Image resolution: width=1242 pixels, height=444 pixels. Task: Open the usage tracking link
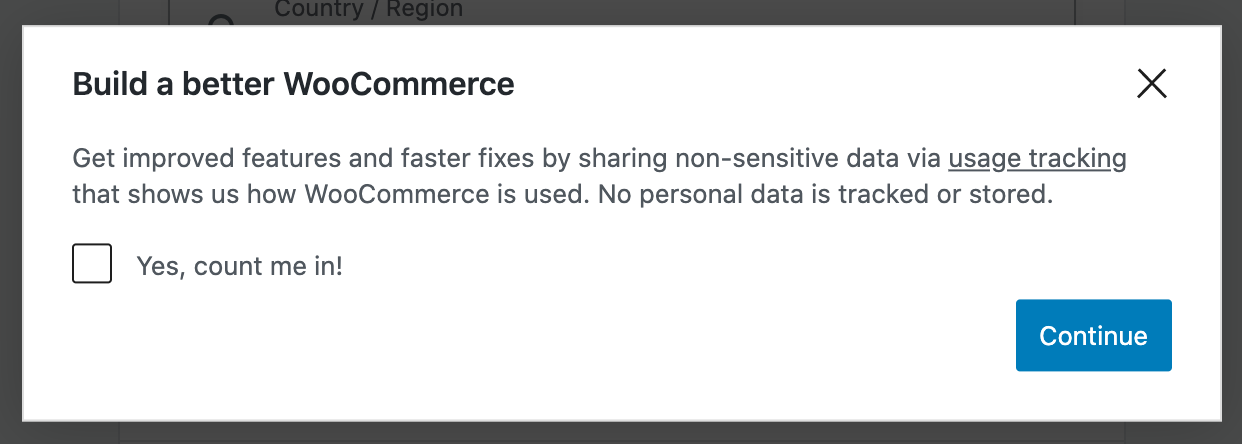tap(1037, 158)
